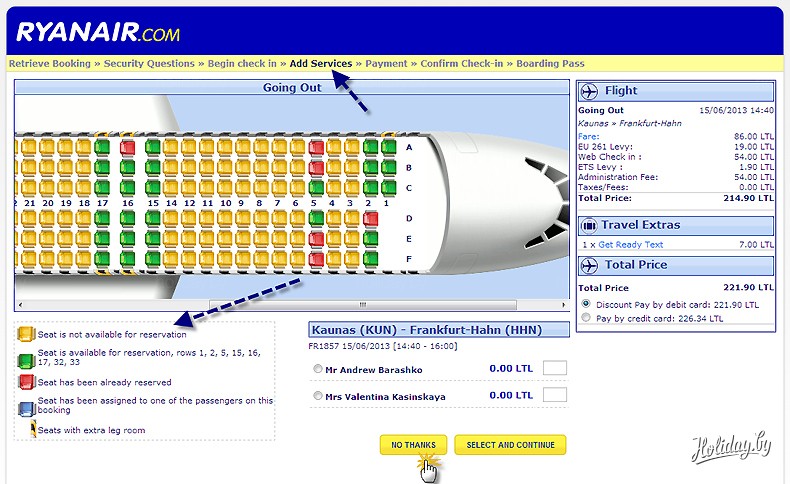Click the NO THANKS button
The width and height of the screenshot is (790, 484).
(x=413, y=445)
